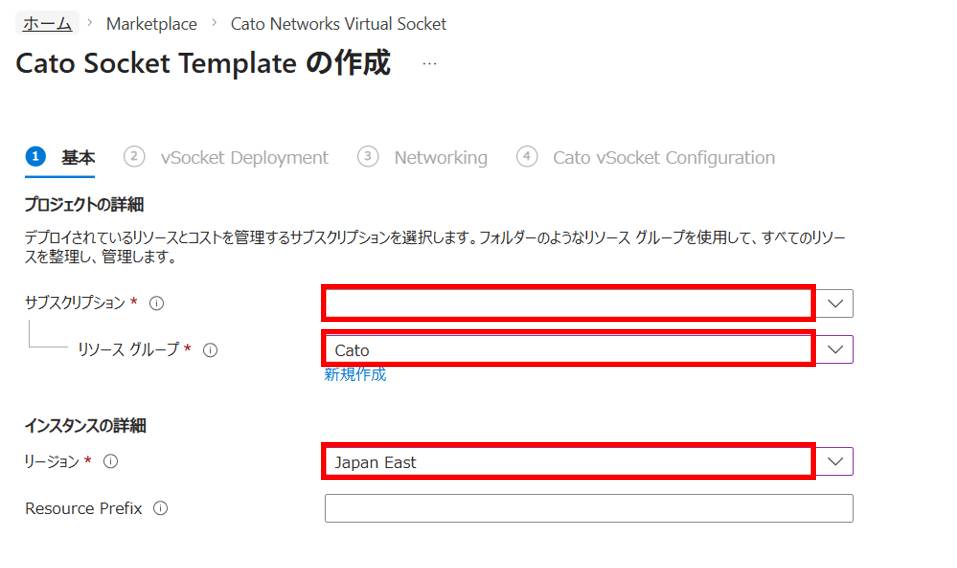Click the info icon beside サブスクリプション
The height and width of the screenshot is (568, 957).
156,303
